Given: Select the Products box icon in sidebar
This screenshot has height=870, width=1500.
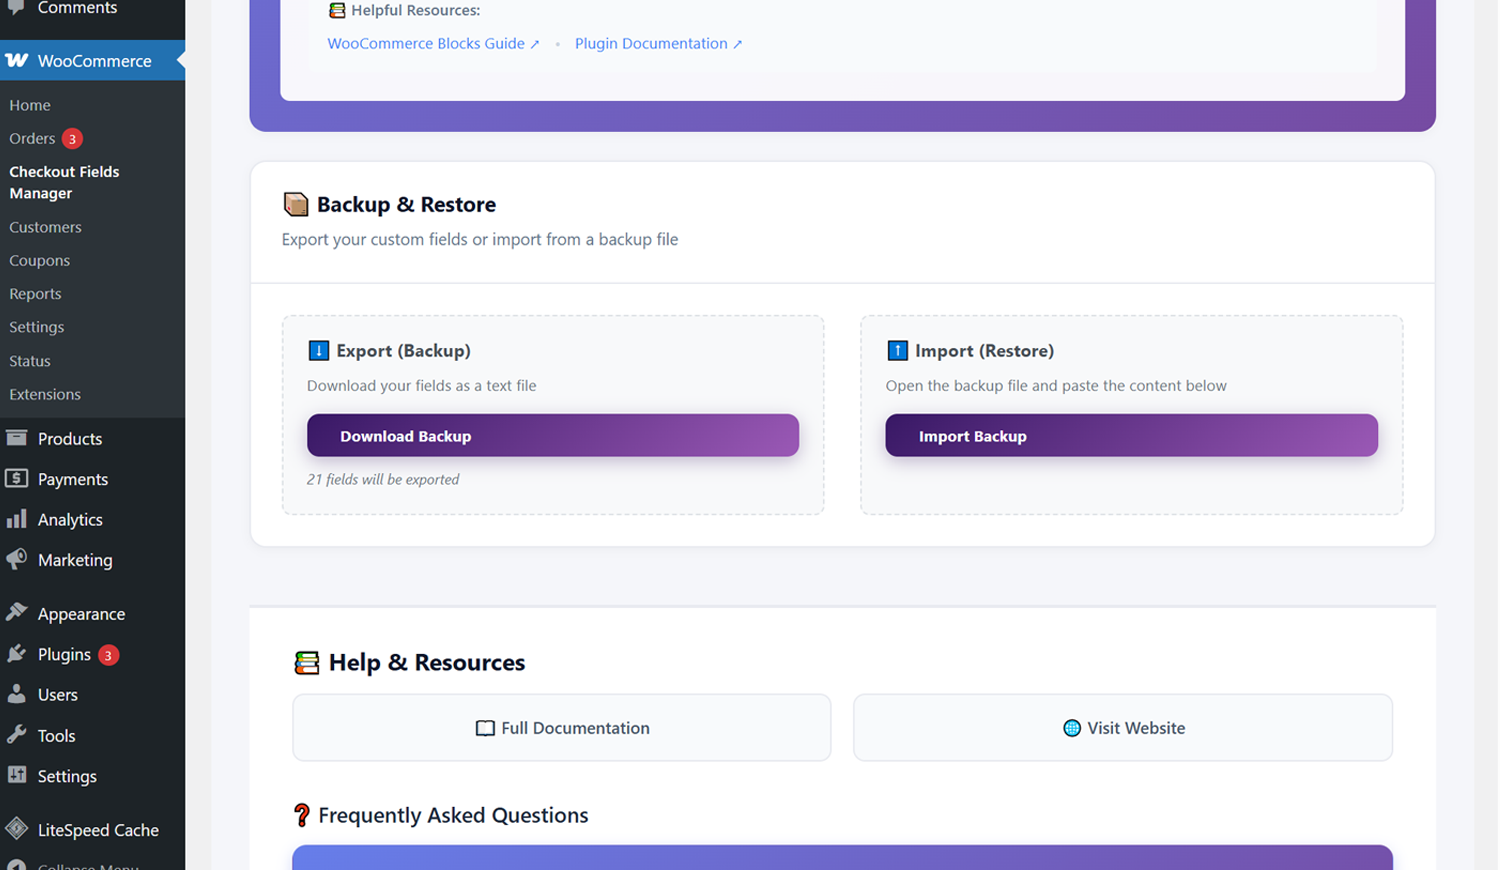Looking at the screenshot, I should (17, 438).
